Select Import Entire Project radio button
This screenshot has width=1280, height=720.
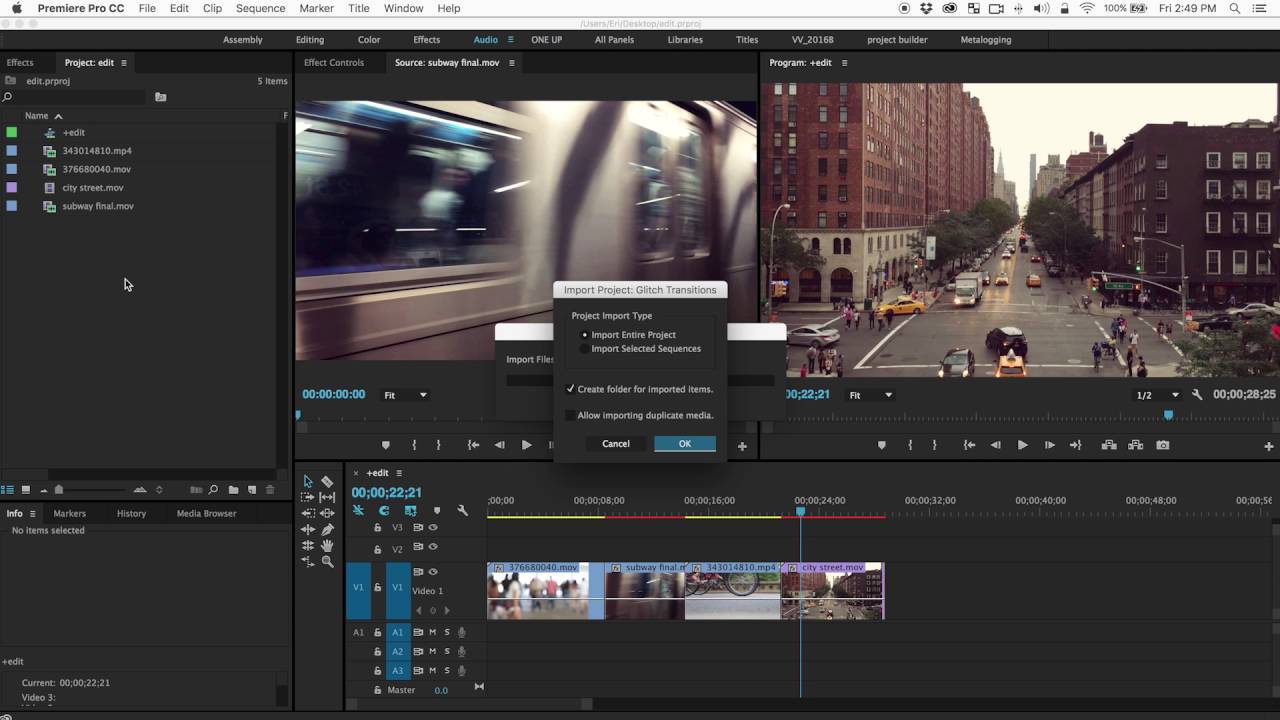585,335
